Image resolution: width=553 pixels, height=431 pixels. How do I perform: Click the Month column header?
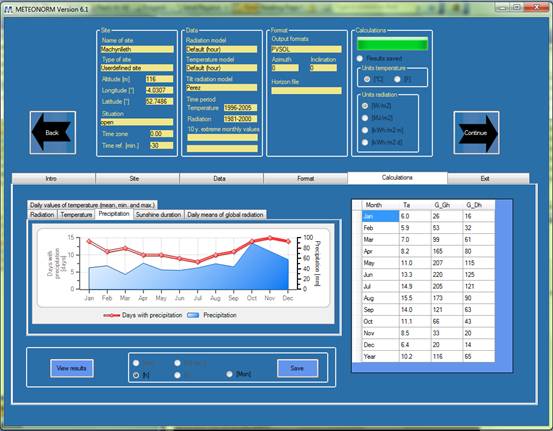381,205
